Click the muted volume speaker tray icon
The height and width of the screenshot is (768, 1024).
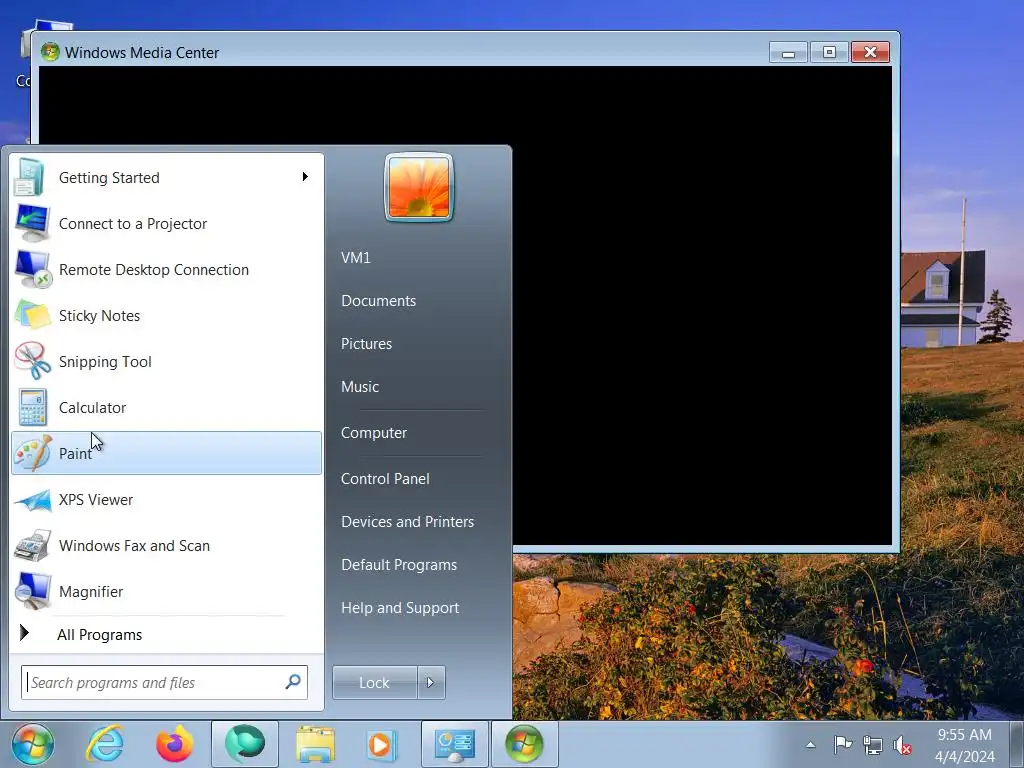pos(903,744)
